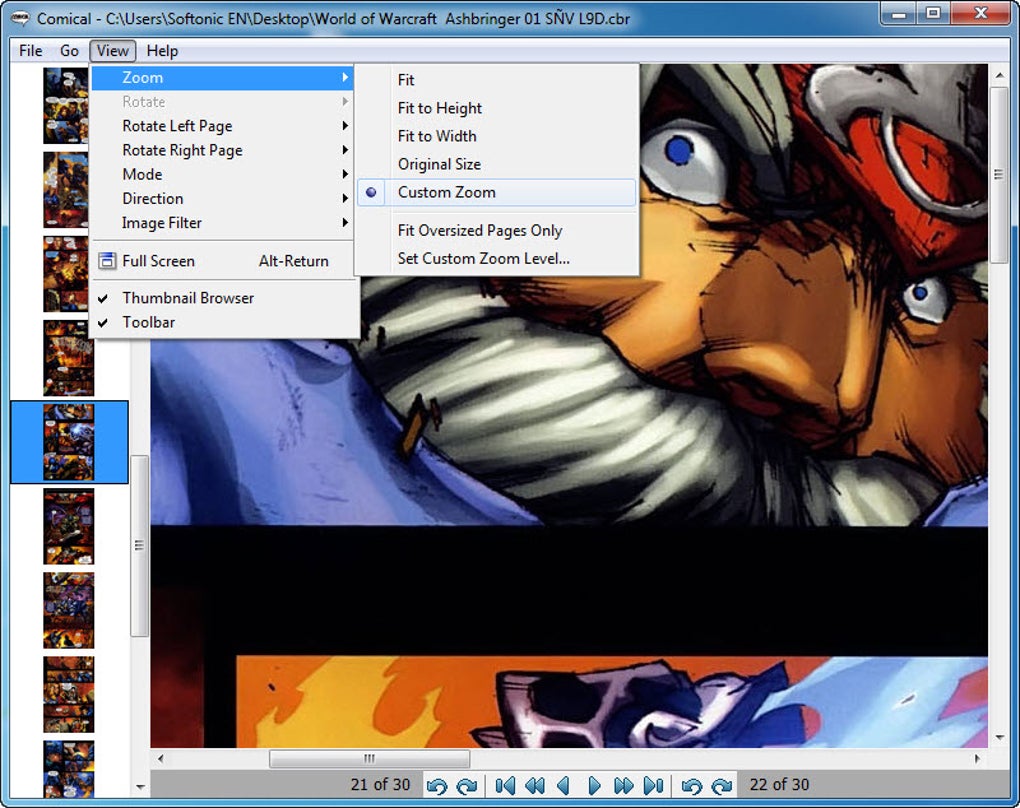Expand the Mode submenu
This screenshot has height=808, width=1020.
[x=222, y=174]
